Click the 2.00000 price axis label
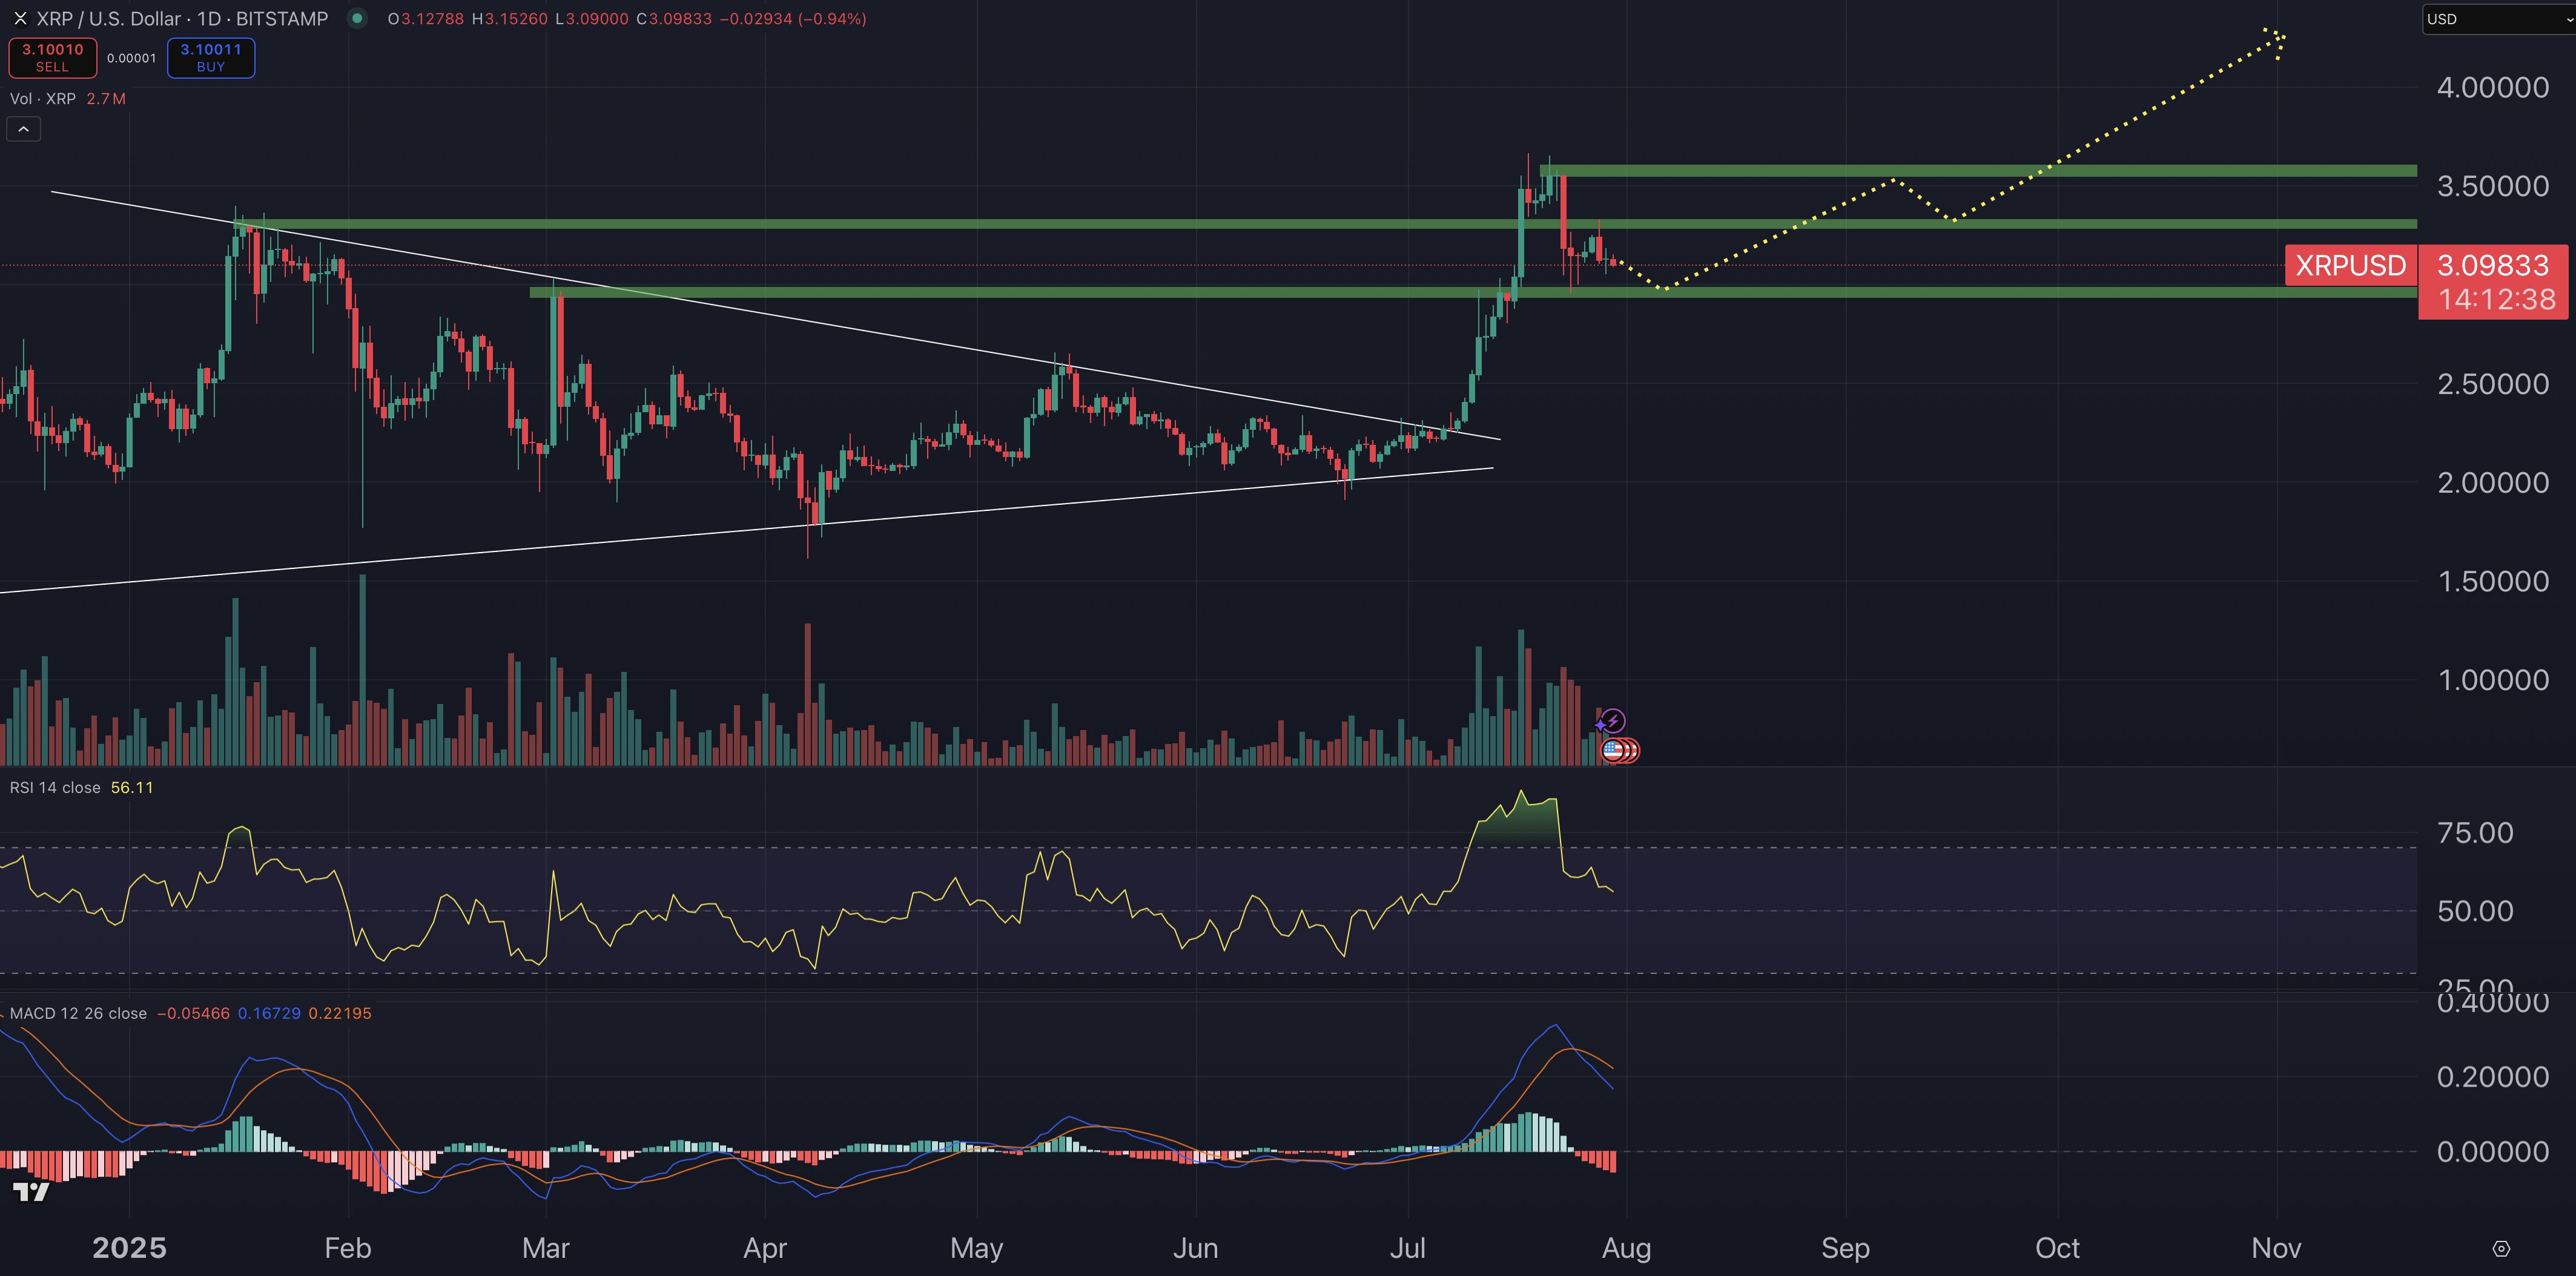This screenshot has width=2576, height=1276. 2493,483
